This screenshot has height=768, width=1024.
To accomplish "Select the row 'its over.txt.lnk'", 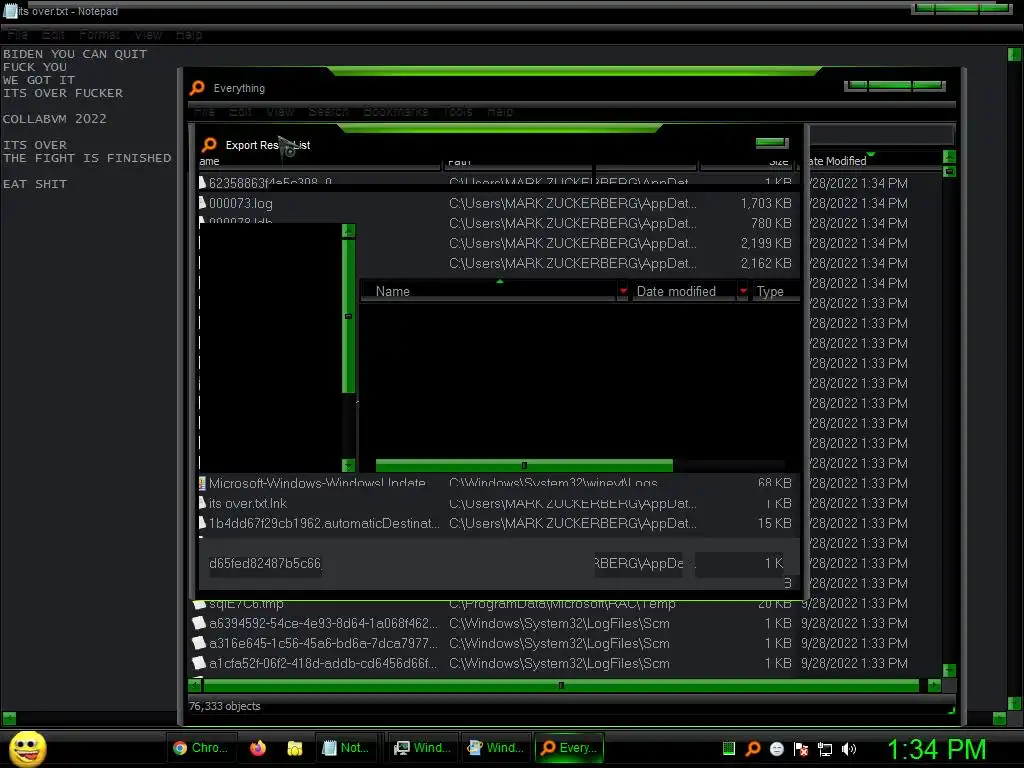I will coord(498,503).
